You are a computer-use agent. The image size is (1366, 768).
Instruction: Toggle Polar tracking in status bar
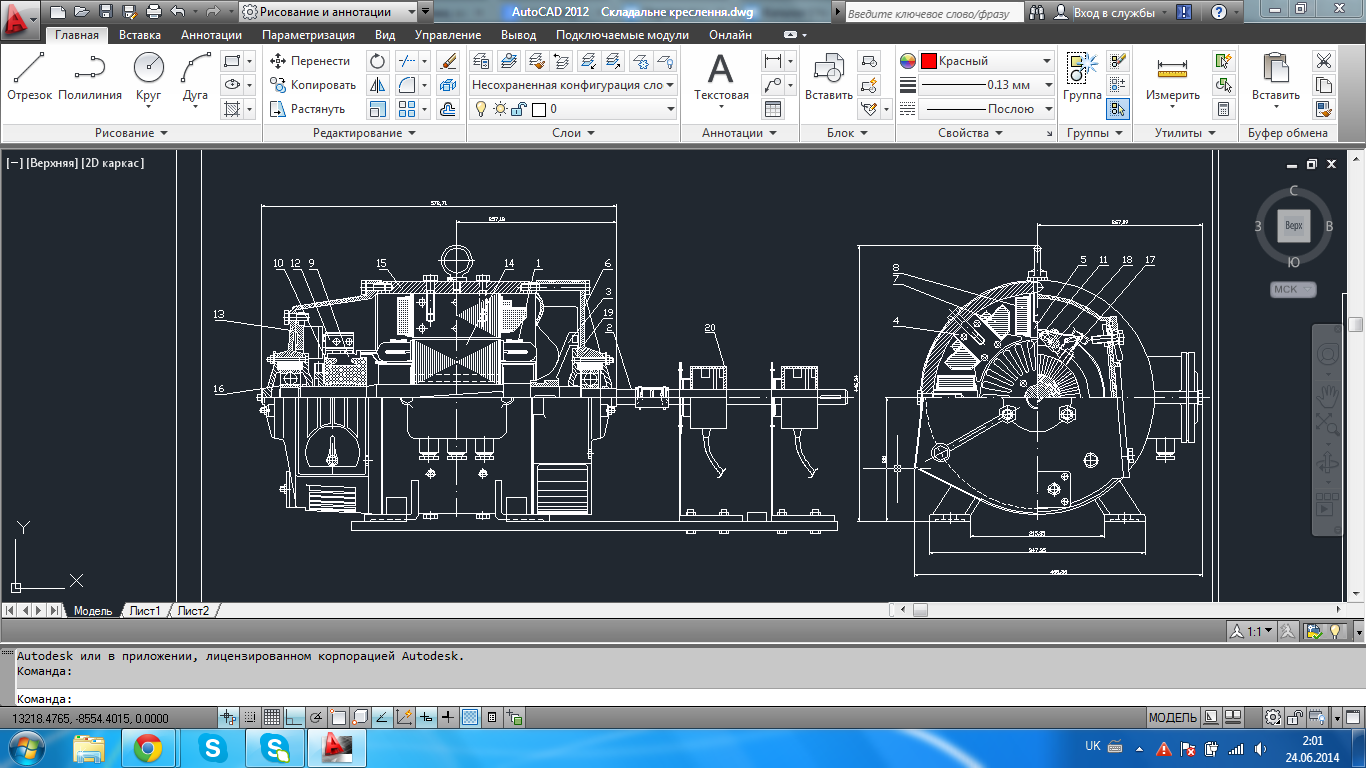coord(316,717)
